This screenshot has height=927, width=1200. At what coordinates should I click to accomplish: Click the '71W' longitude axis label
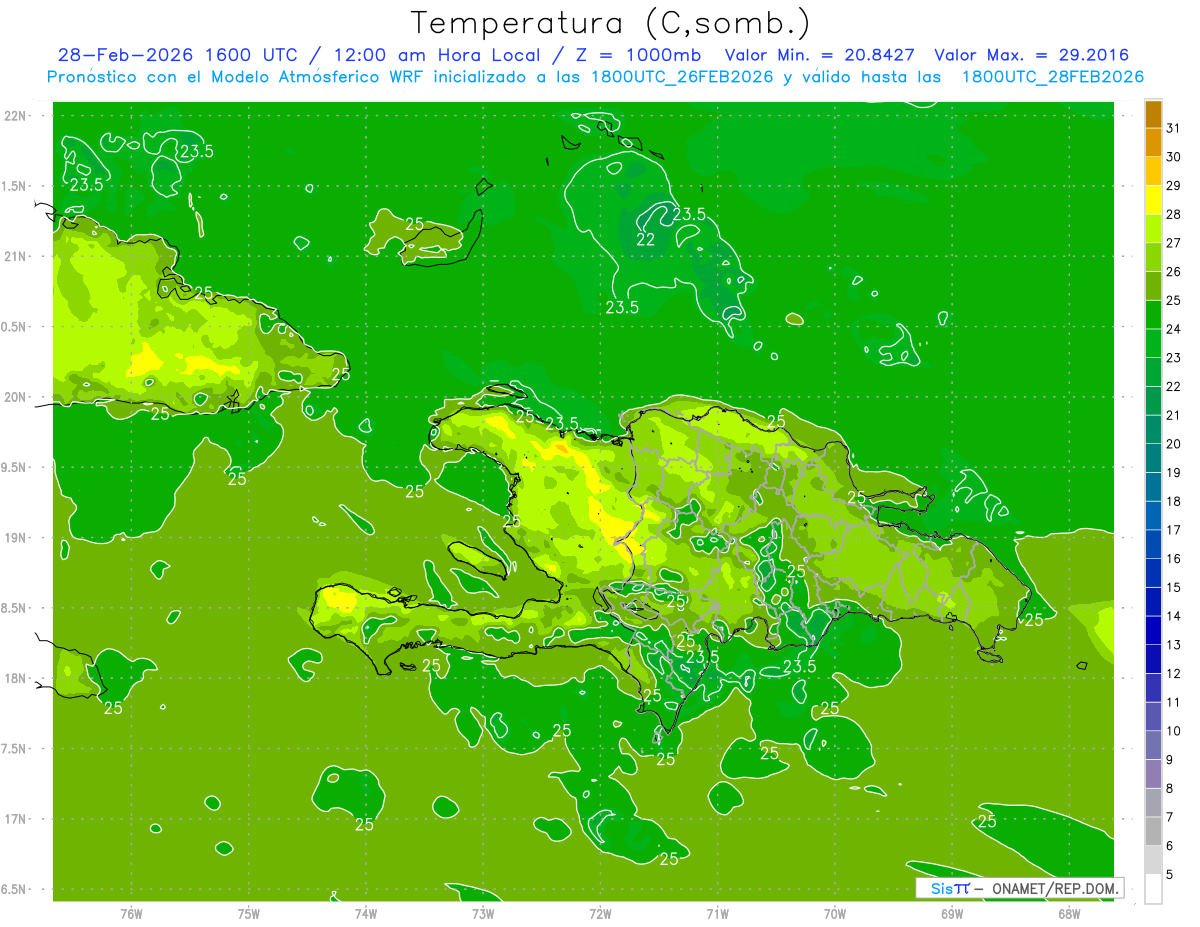click(x=717, y=913)
